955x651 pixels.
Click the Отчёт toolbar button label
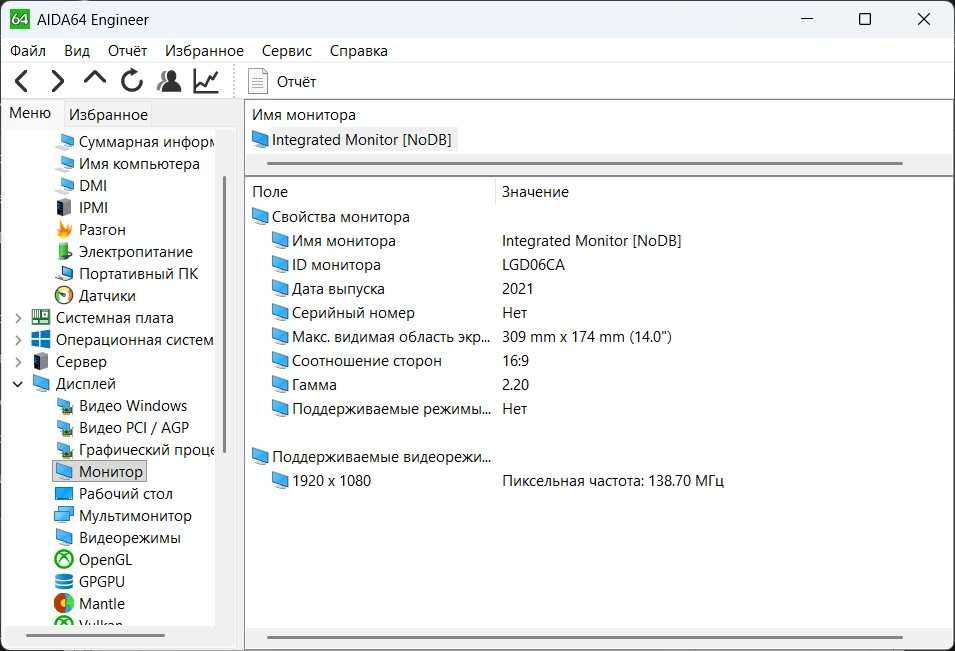pyautogui.click(x=297, y=82)
